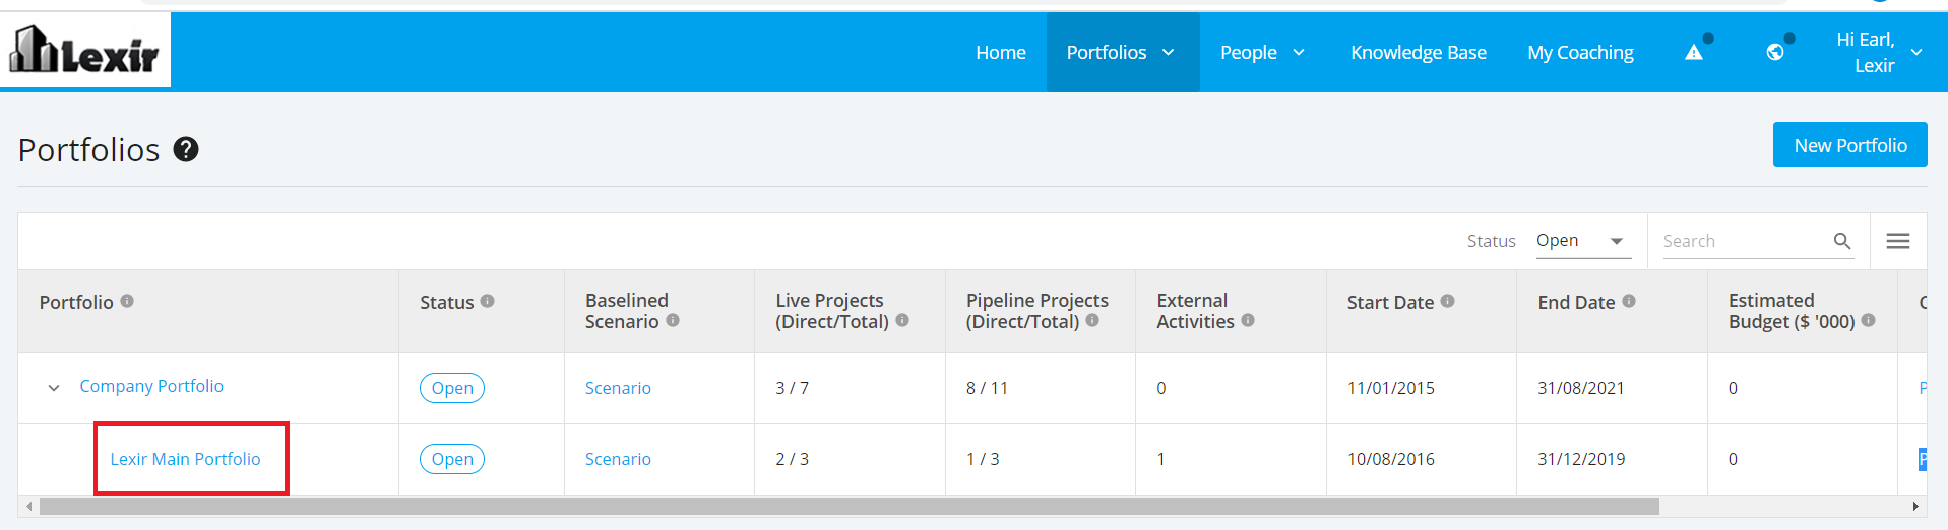Open My Coaching page
This screenshot has height=530, width=1948.
pyautogui.click(x=1580, y=52)
